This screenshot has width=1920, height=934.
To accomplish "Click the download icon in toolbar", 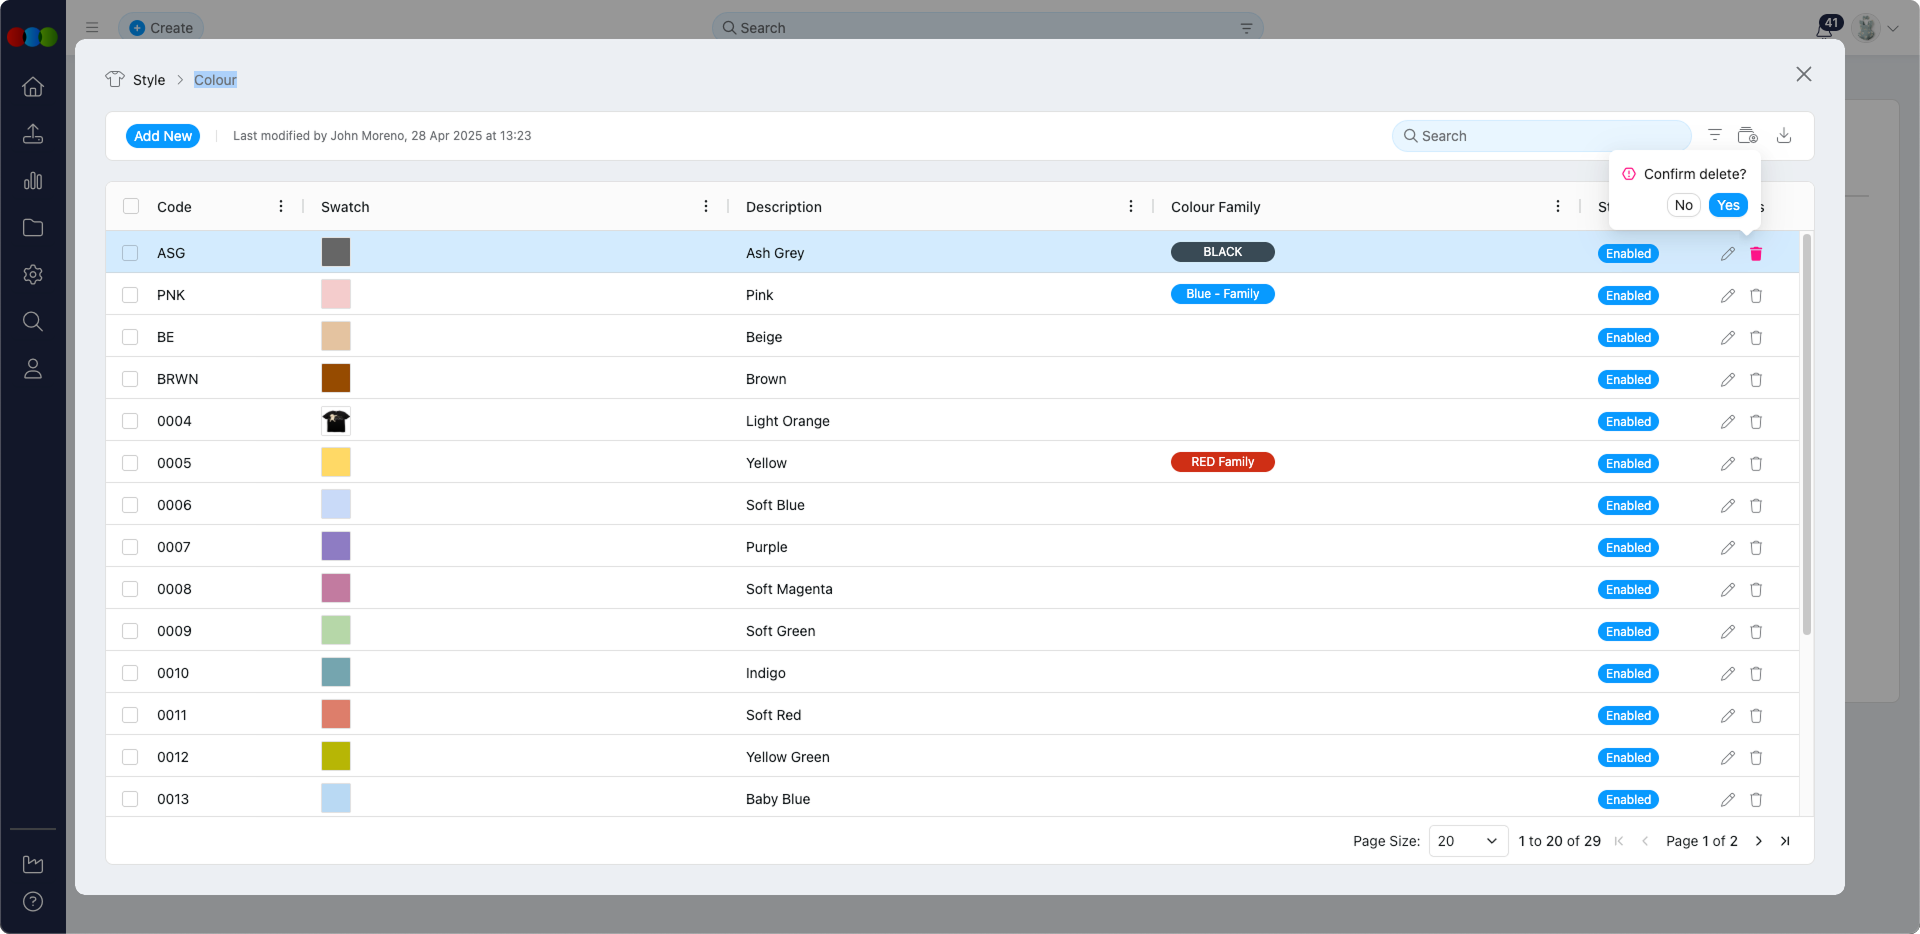I will pyautogui.click(x=1783, y=136).
